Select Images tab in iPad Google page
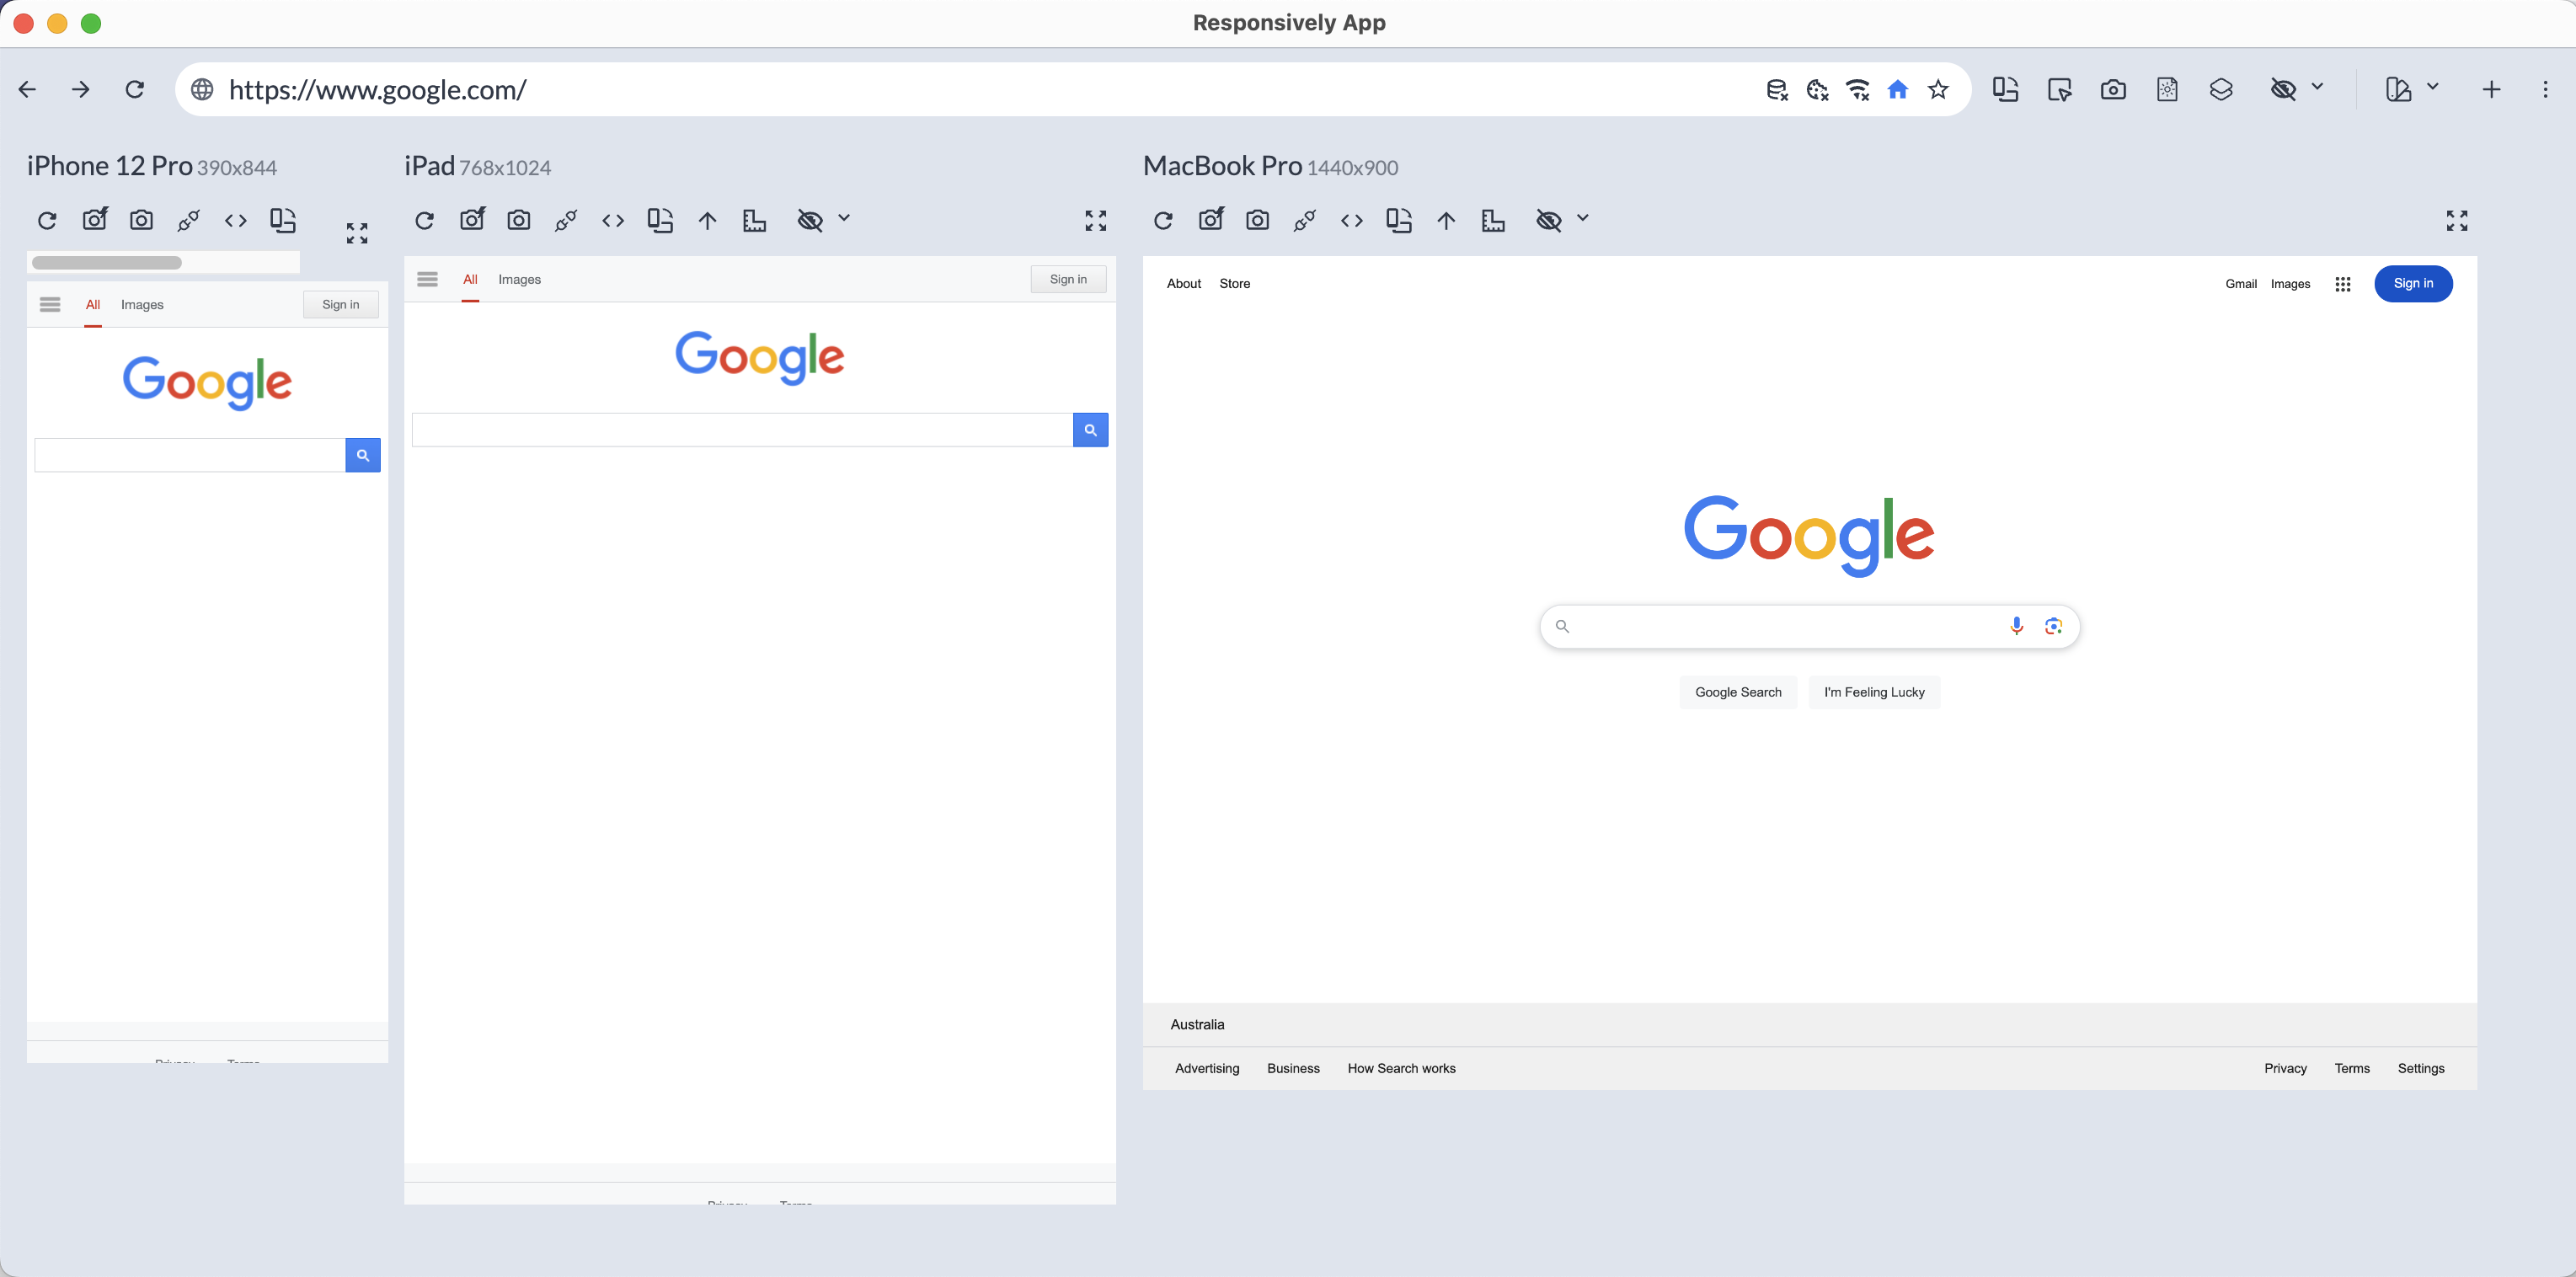 click(520, 280)
